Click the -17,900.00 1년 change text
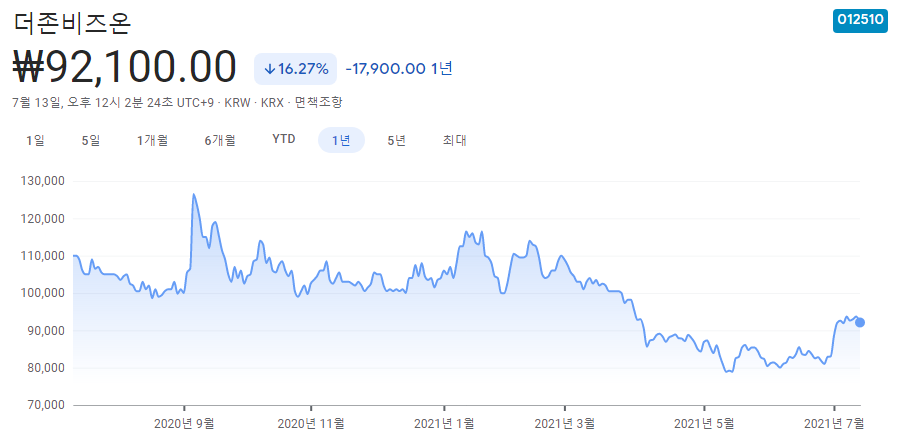 [x=399, y=69]
